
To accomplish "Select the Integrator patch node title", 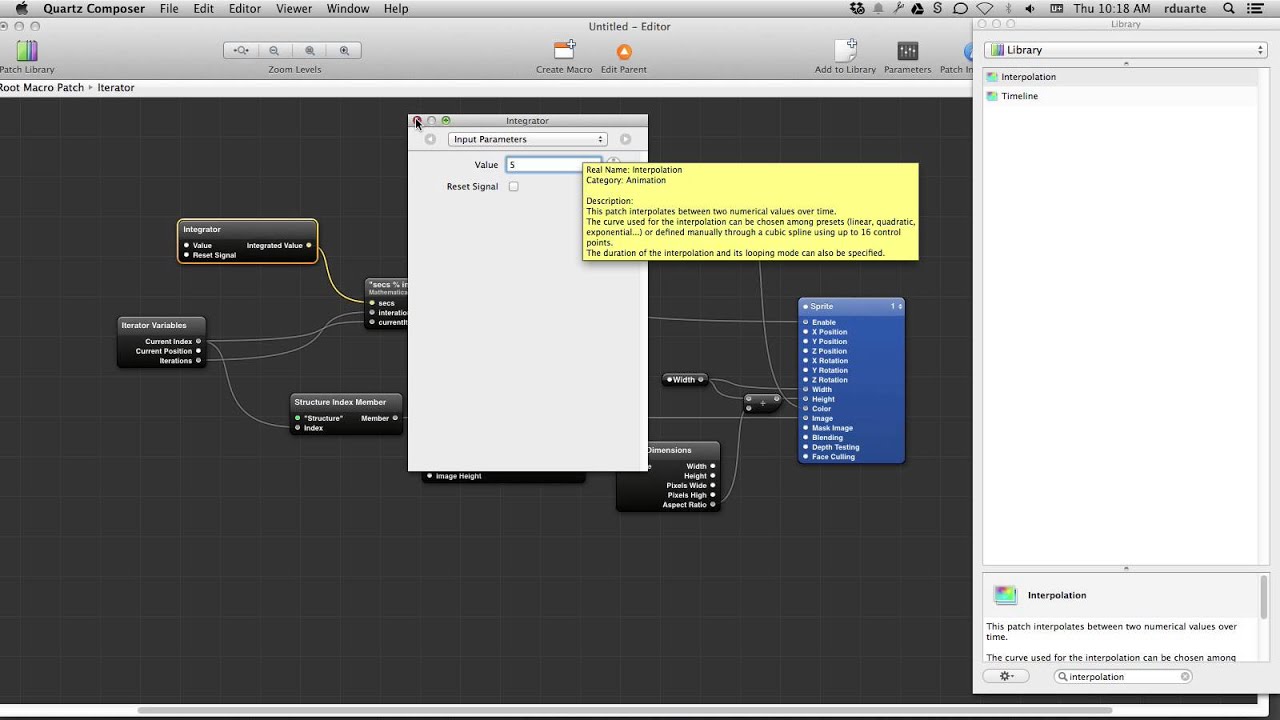I will [x=202, y=230].
